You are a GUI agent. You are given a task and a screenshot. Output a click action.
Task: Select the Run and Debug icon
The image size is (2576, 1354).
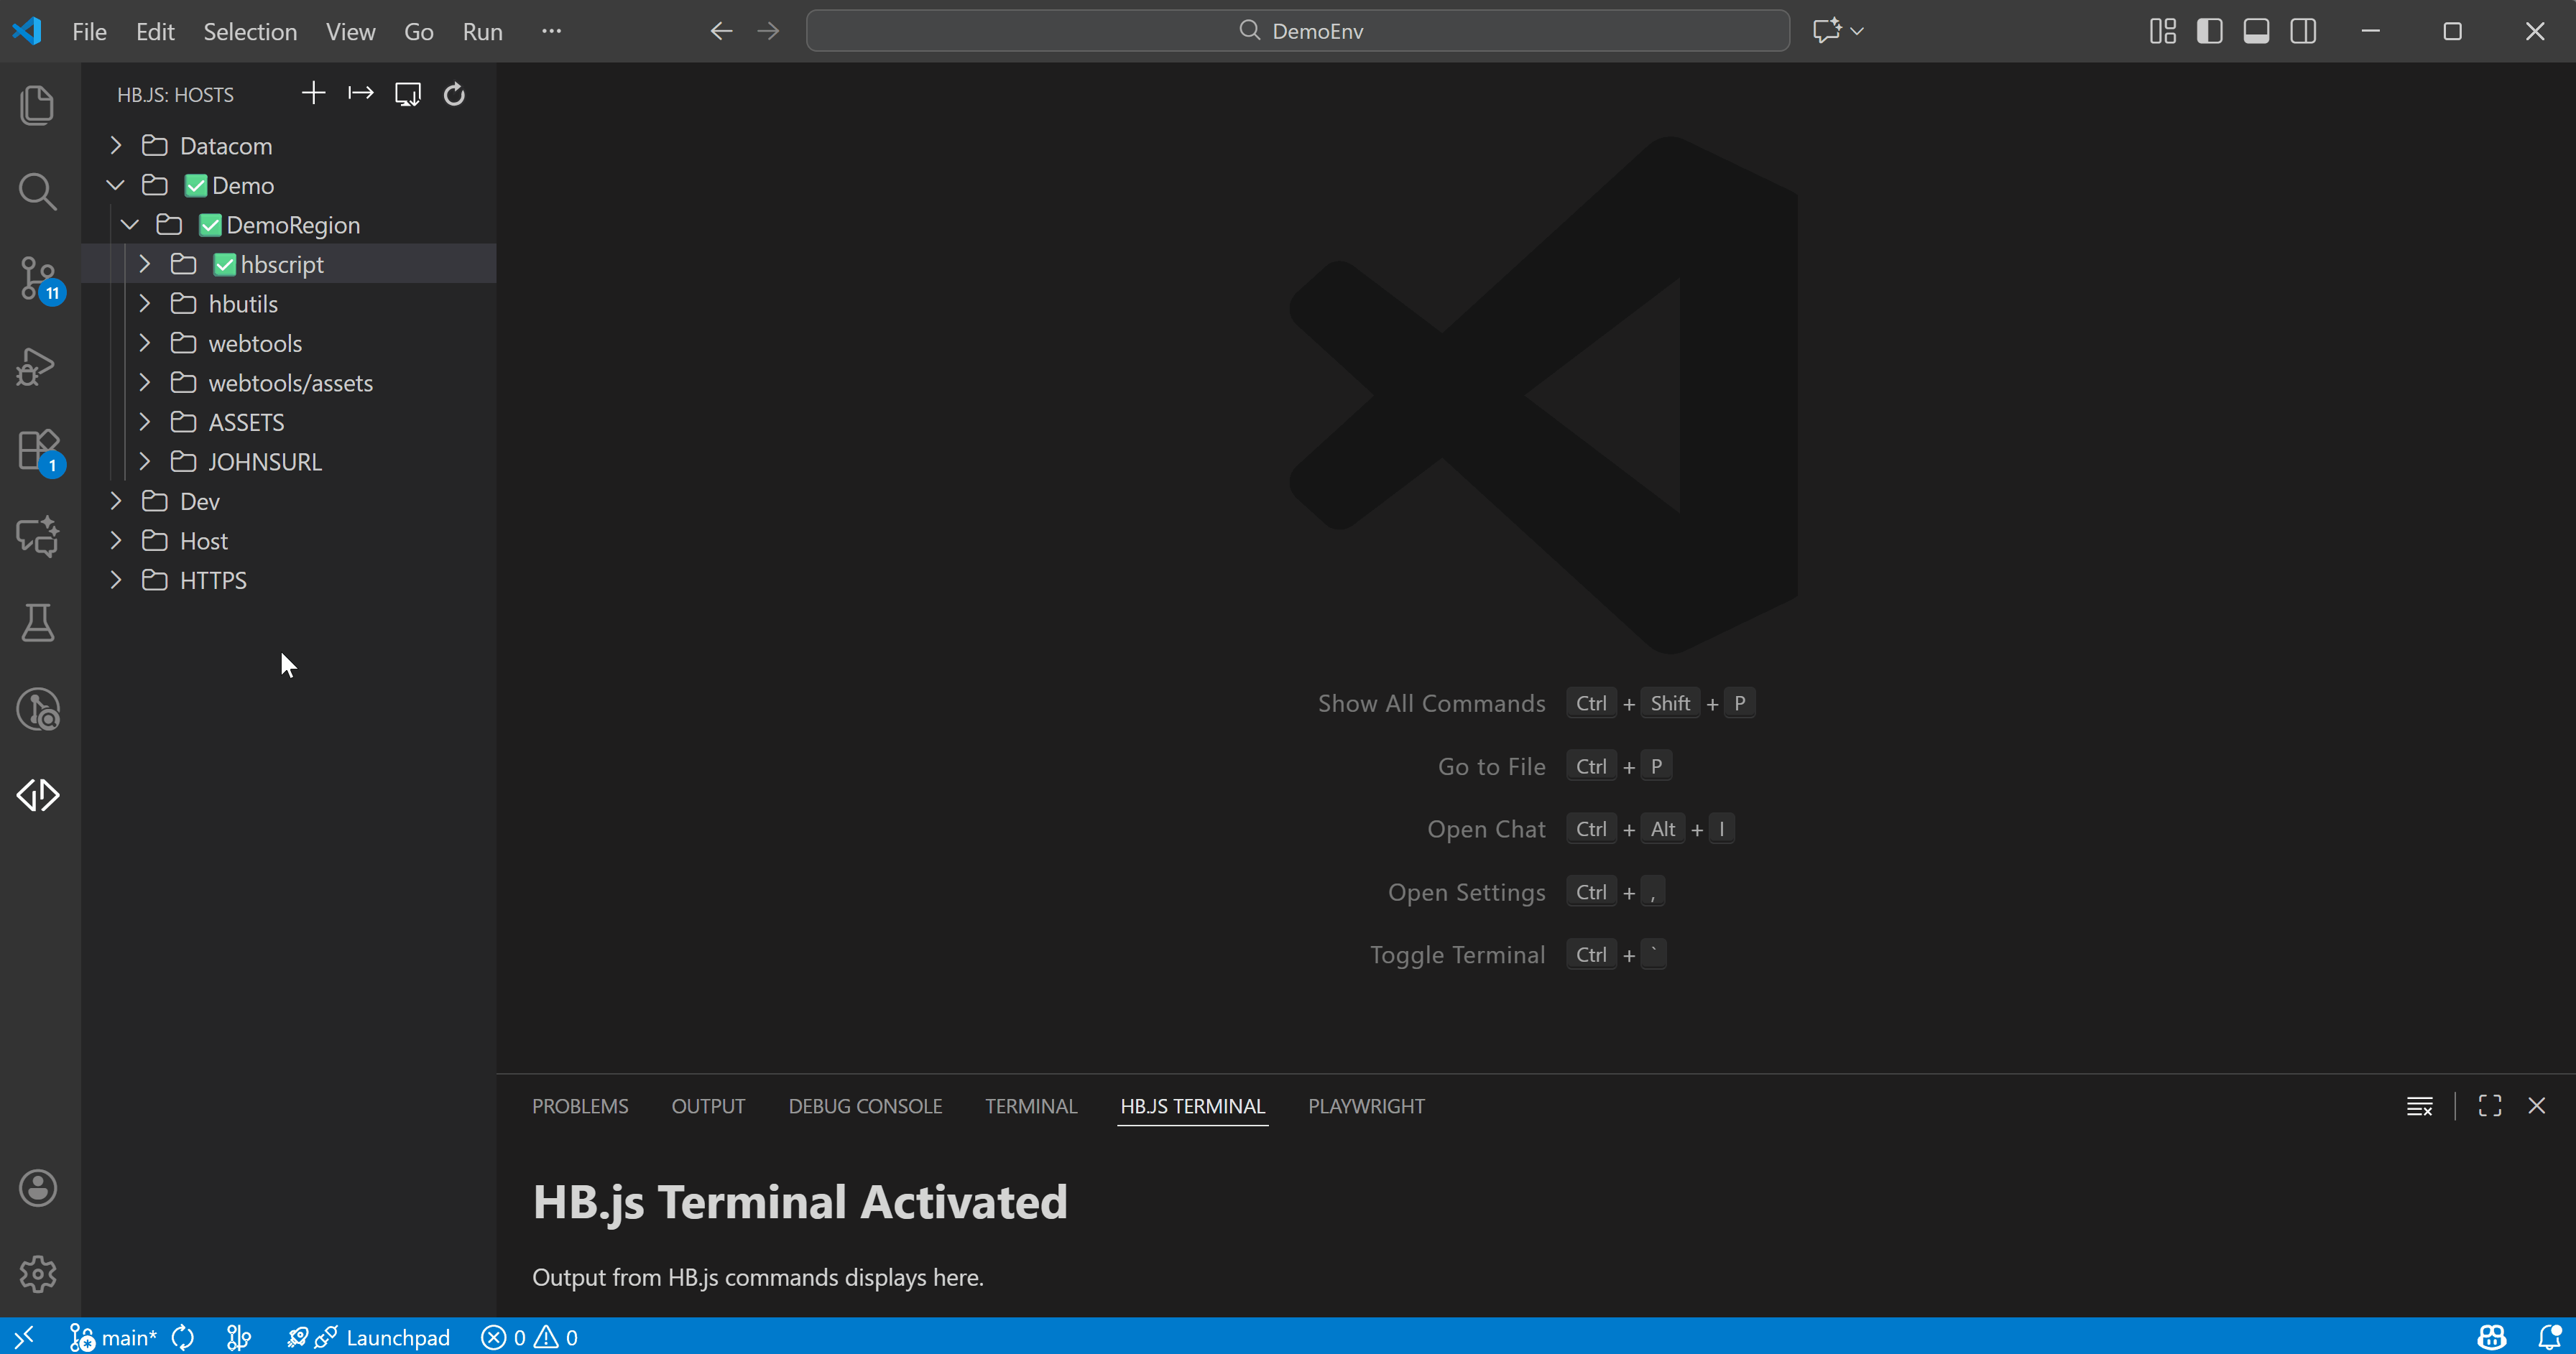[37, 366]
